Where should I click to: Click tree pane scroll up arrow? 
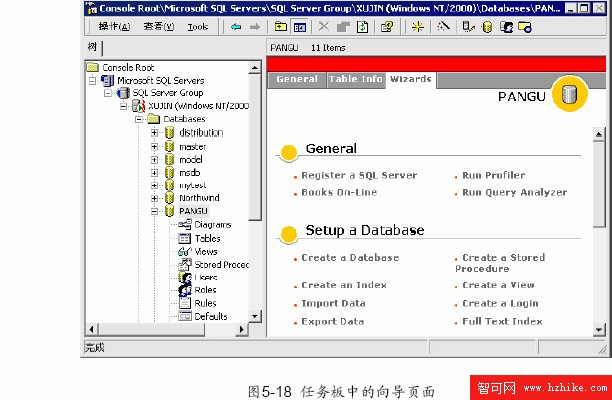[x=255, y=68]
